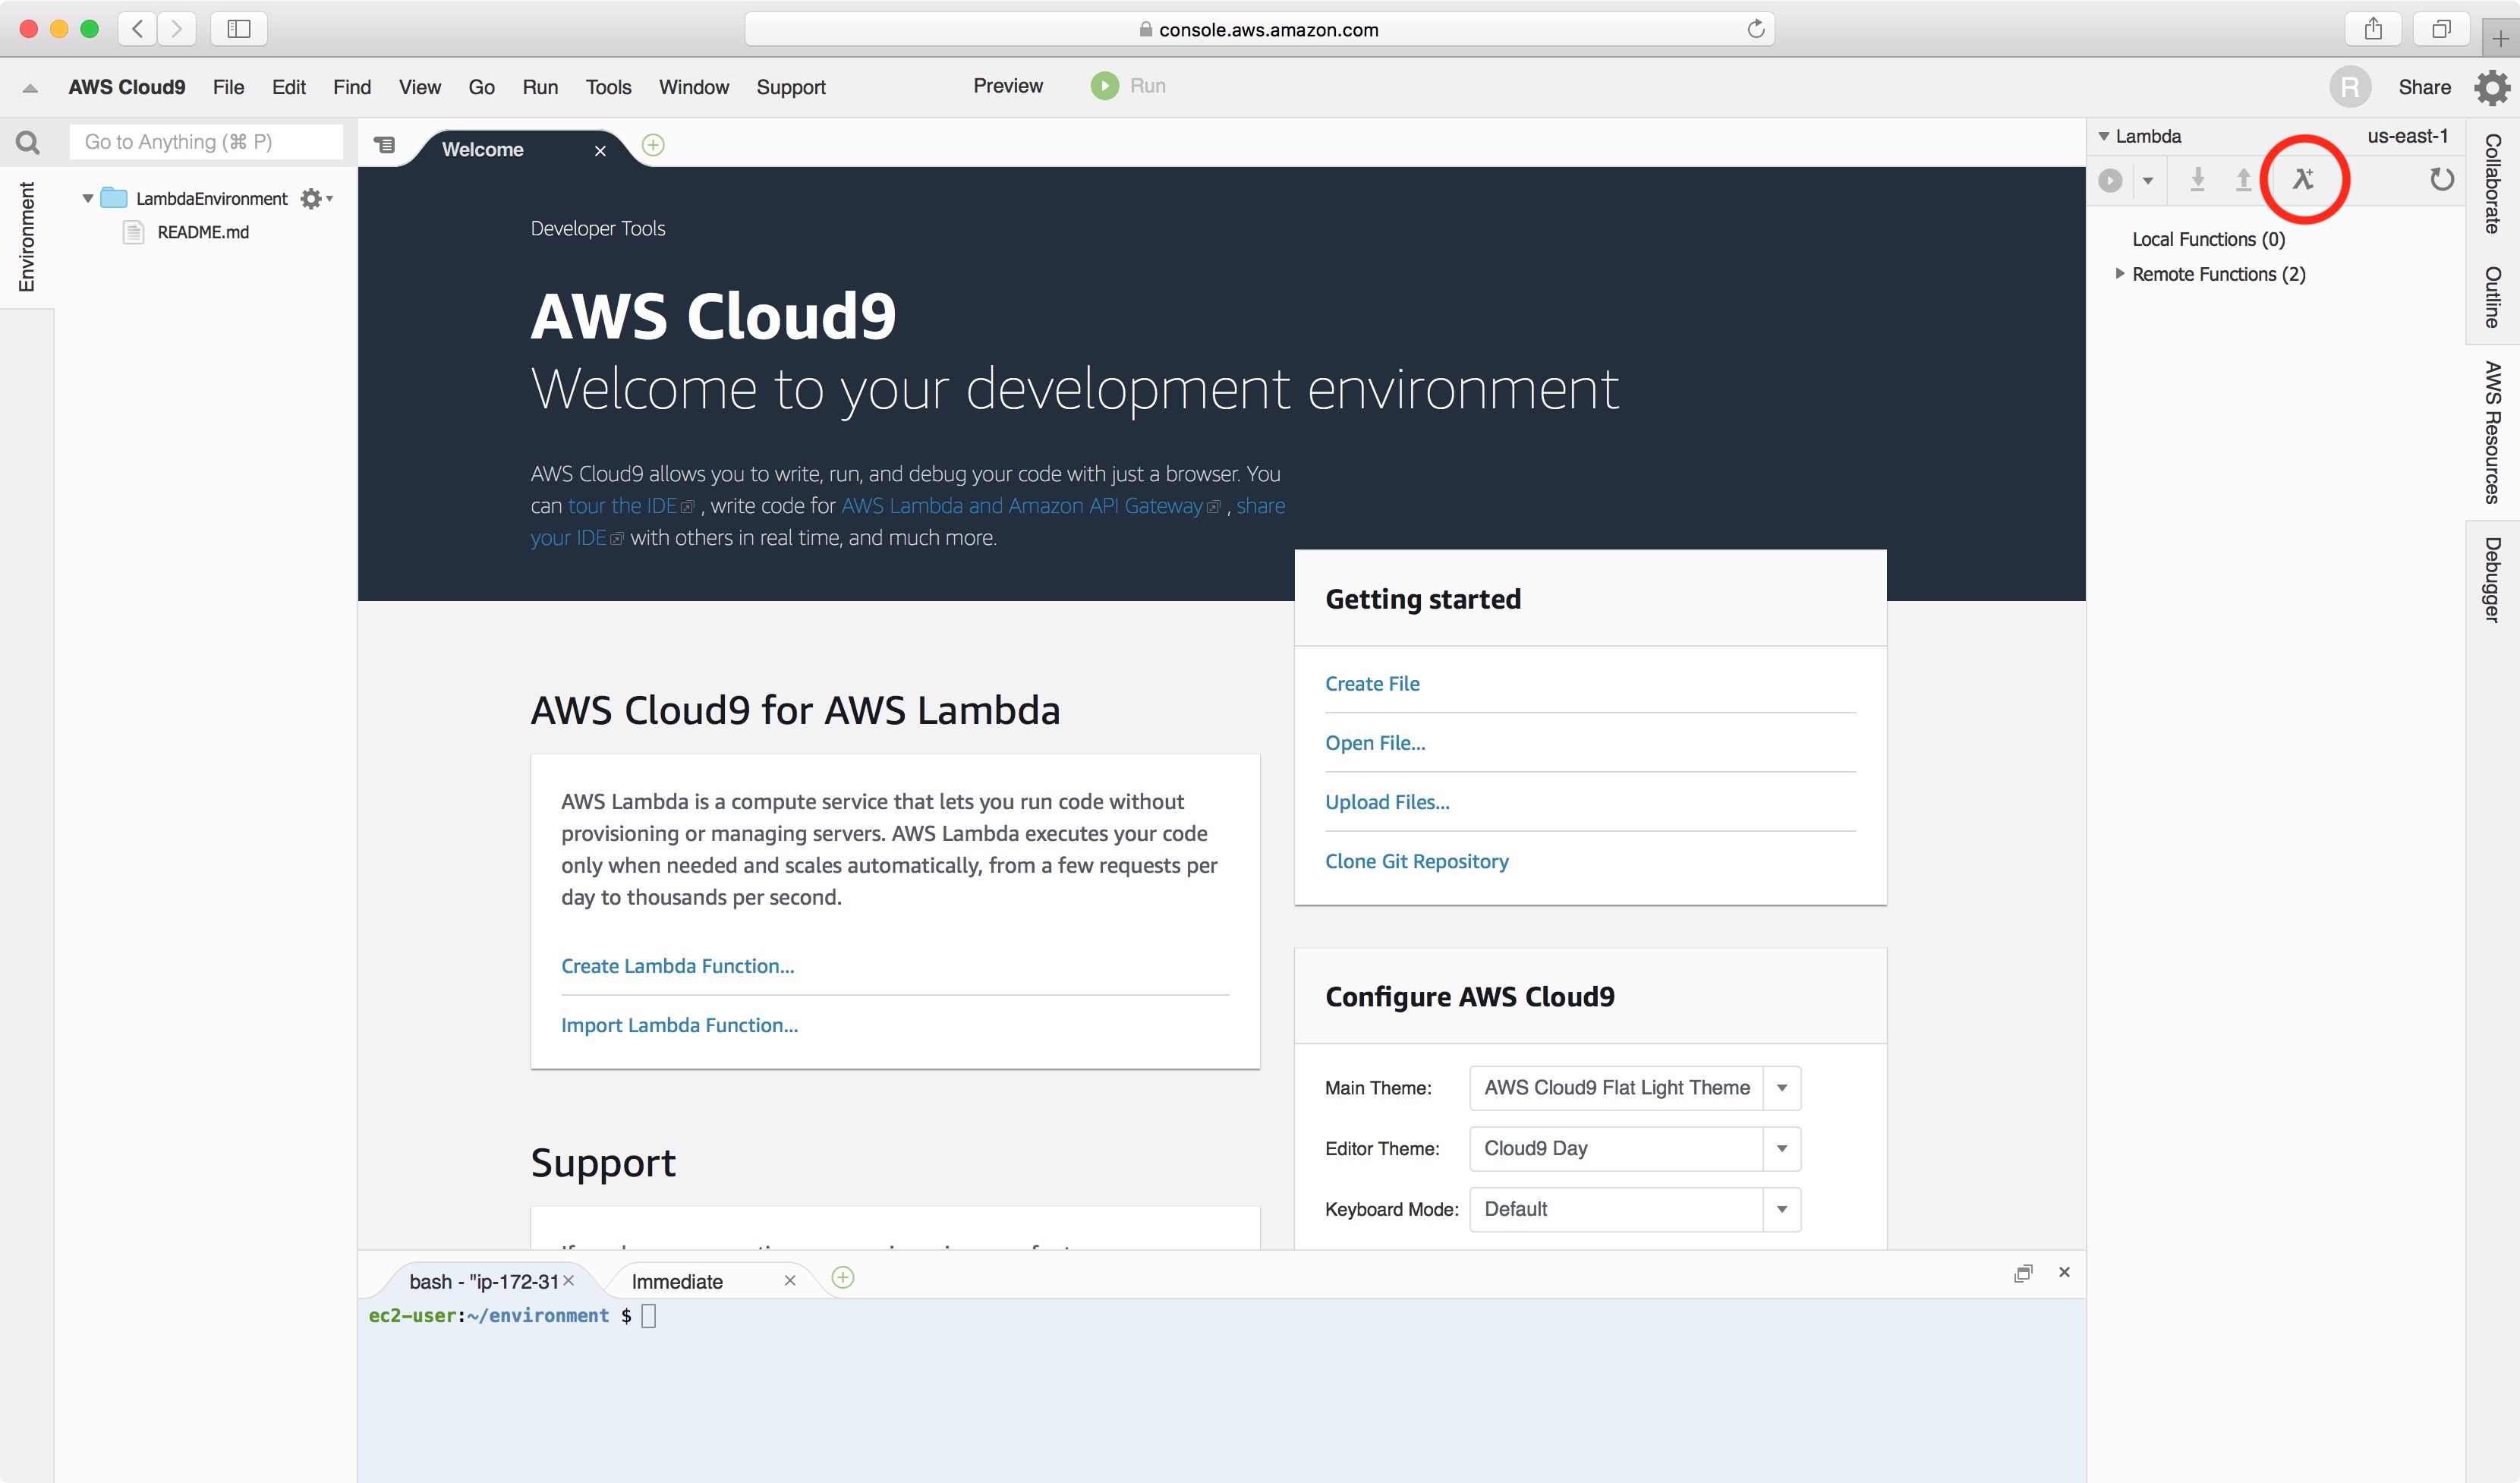Collapse the LambdaEnvironment folder tree
The height and width of the screenshot is (1483, 2520).
88,198
